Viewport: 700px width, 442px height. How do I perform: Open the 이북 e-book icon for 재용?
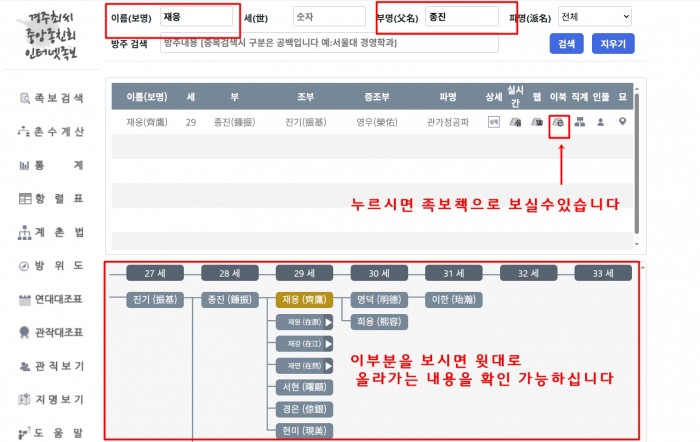click(560, 122)
